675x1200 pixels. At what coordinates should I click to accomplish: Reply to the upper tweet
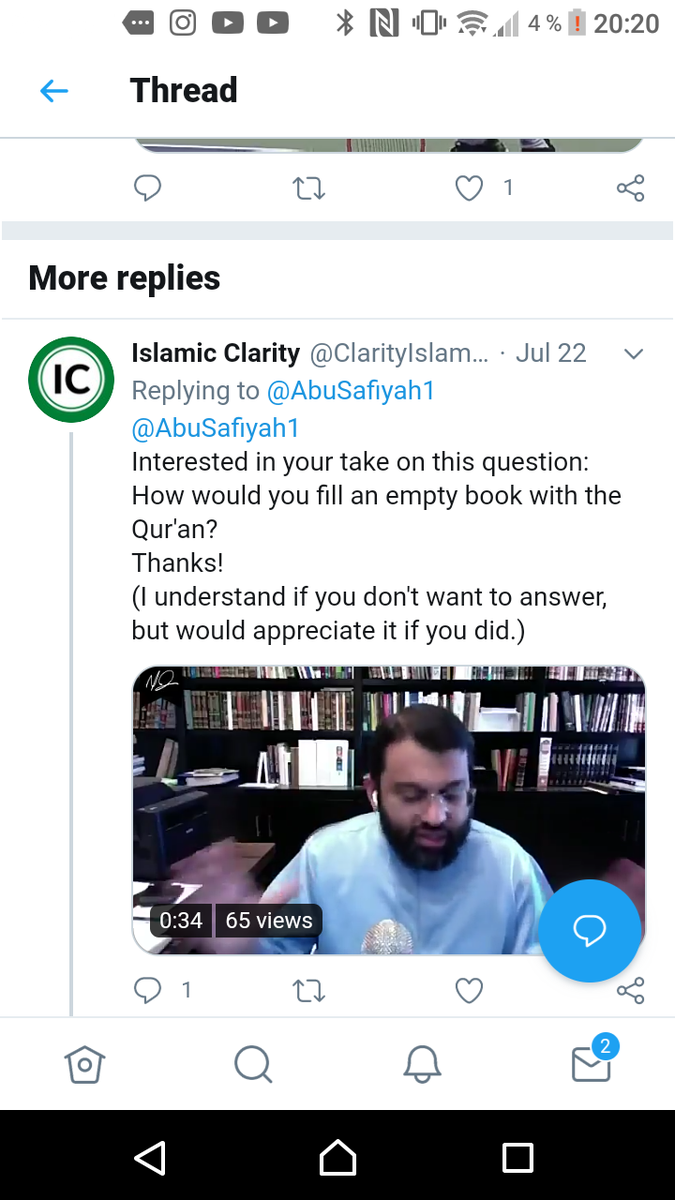point(148,187)
